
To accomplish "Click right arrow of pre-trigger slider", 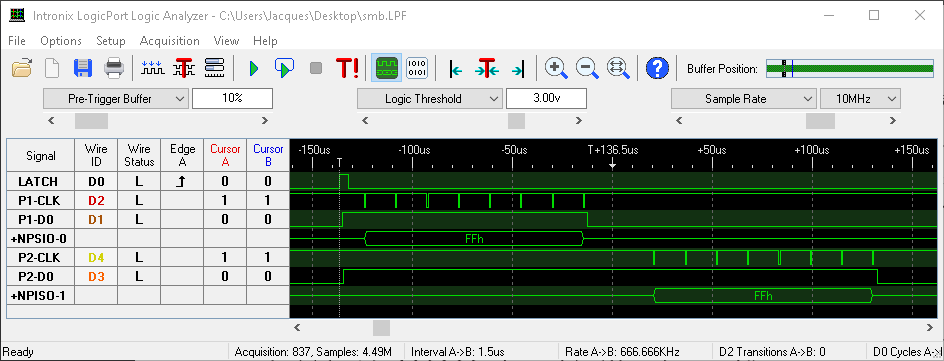I will tap(265, 121).
